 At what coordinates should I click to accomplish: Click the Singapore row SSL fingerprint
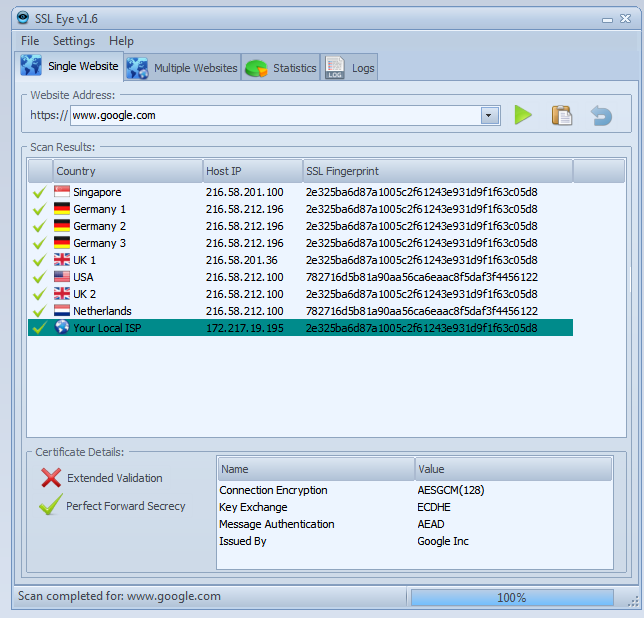(421, 192)
